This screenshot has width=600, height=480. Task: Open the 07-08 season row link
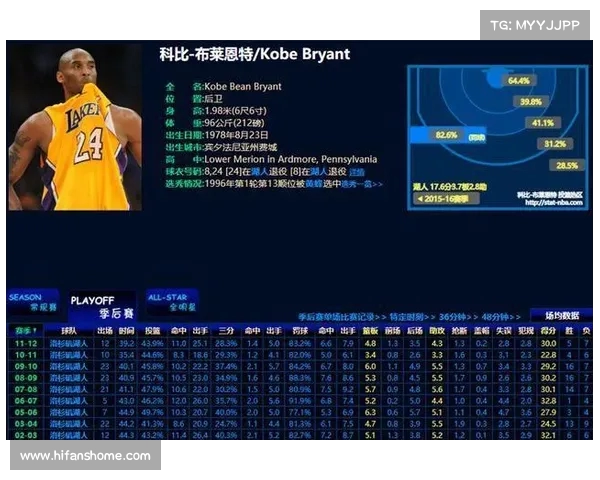coord(26,390)
